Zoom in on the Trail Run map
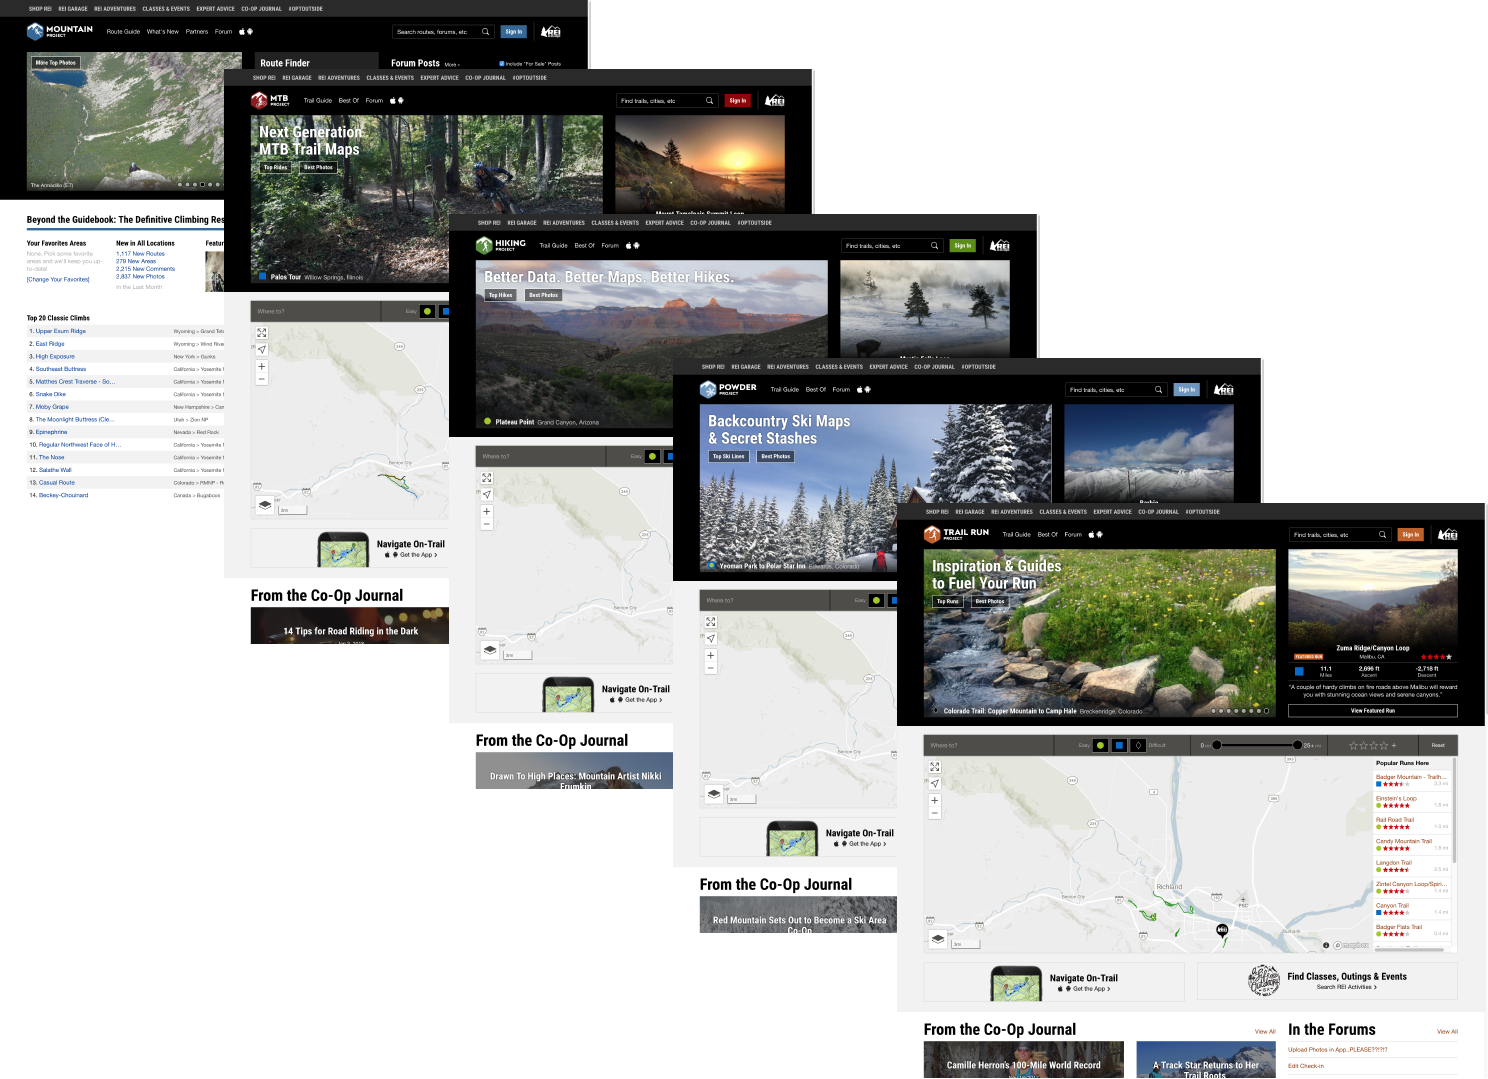This screenshot has height=1079, width=1488. coord(935,800)
